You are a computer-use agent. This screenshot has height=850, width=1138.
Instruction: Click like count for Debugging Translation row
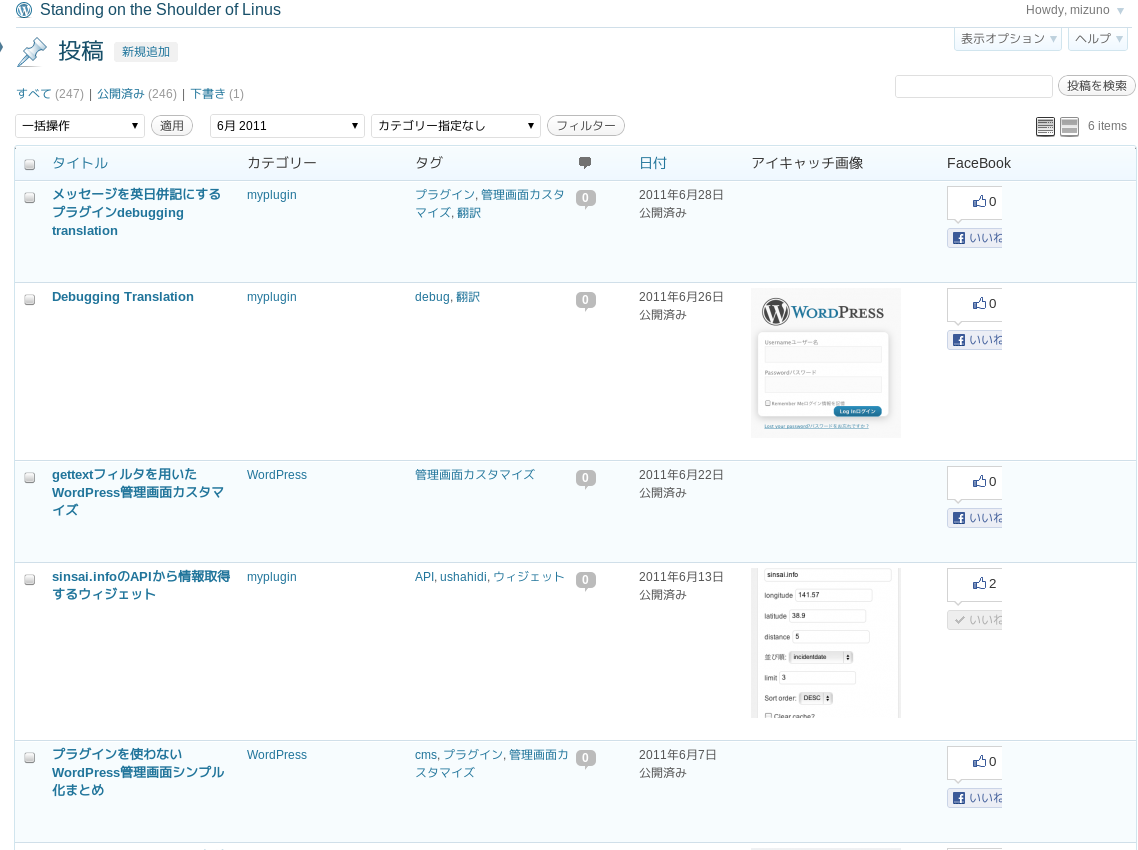[975, 304]
